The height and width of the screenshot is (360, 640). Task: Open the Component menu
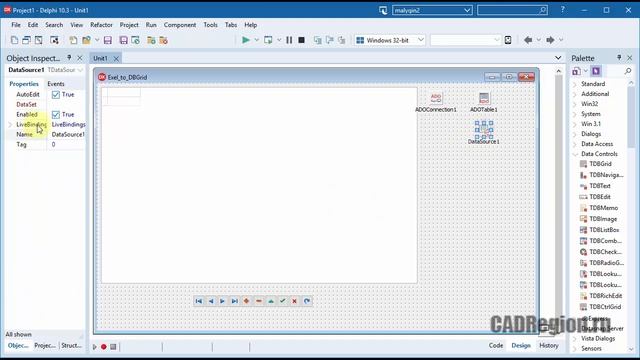pos(180,25)
